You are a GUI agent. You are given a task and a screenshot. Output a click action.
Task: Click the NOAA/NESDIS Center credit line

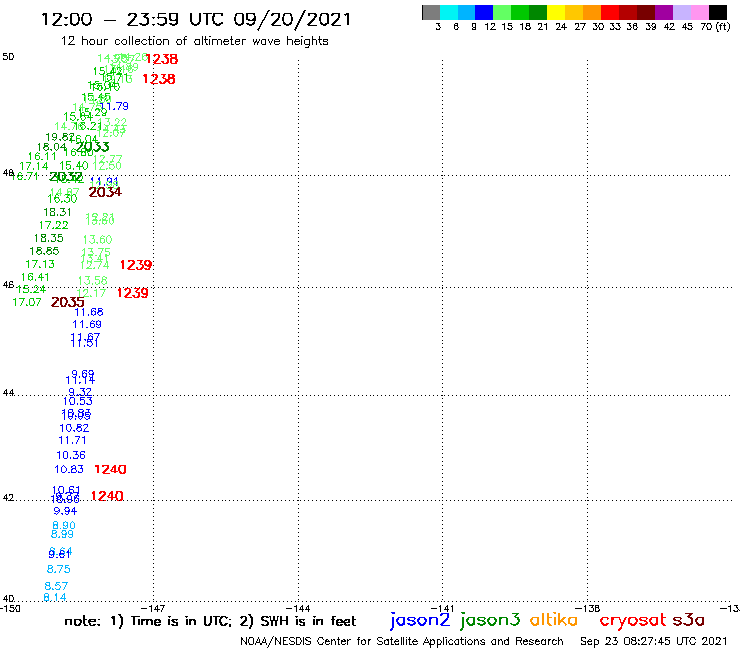[402, 641]
